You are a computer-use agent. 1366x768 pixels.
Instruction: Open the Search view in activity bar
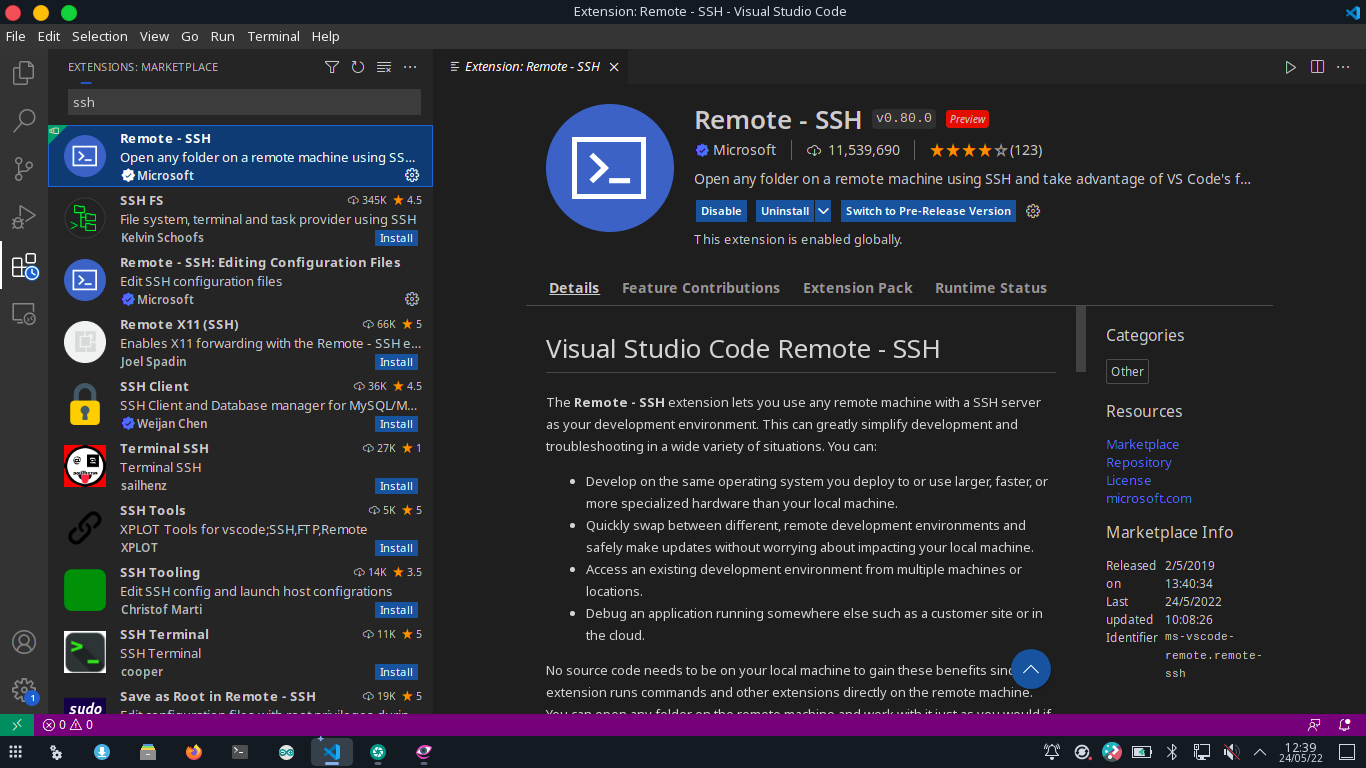pos(24,121)
